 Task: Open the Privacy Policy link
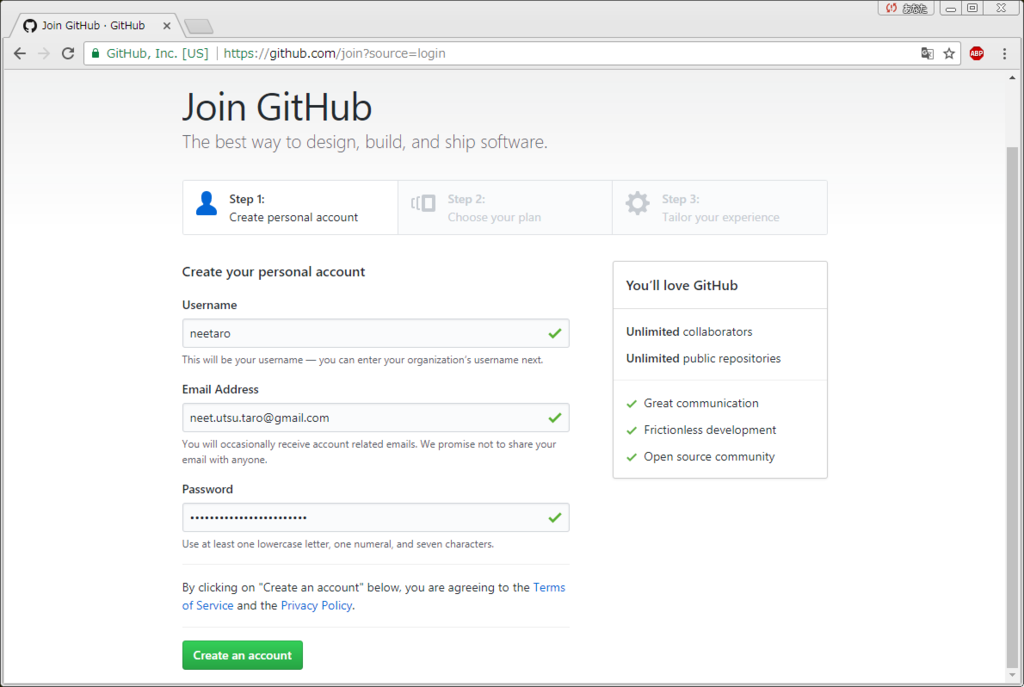click(316, 605)
